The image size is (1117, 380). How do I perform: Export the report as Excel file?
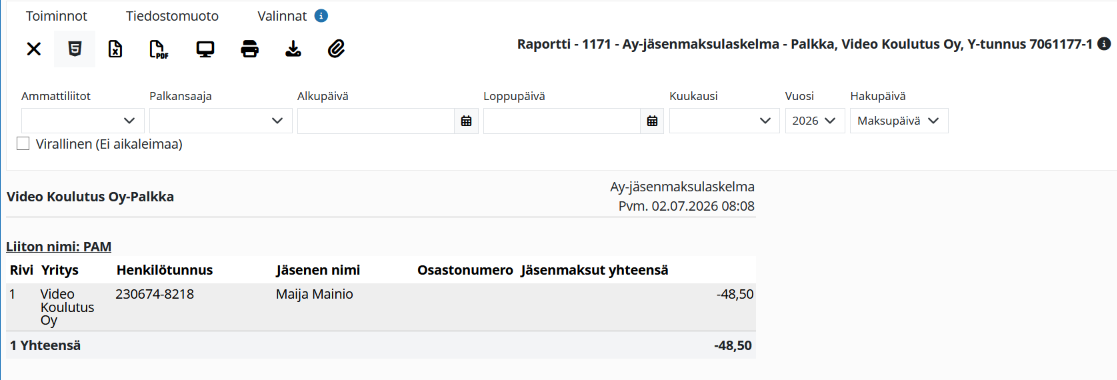point(115,49)
